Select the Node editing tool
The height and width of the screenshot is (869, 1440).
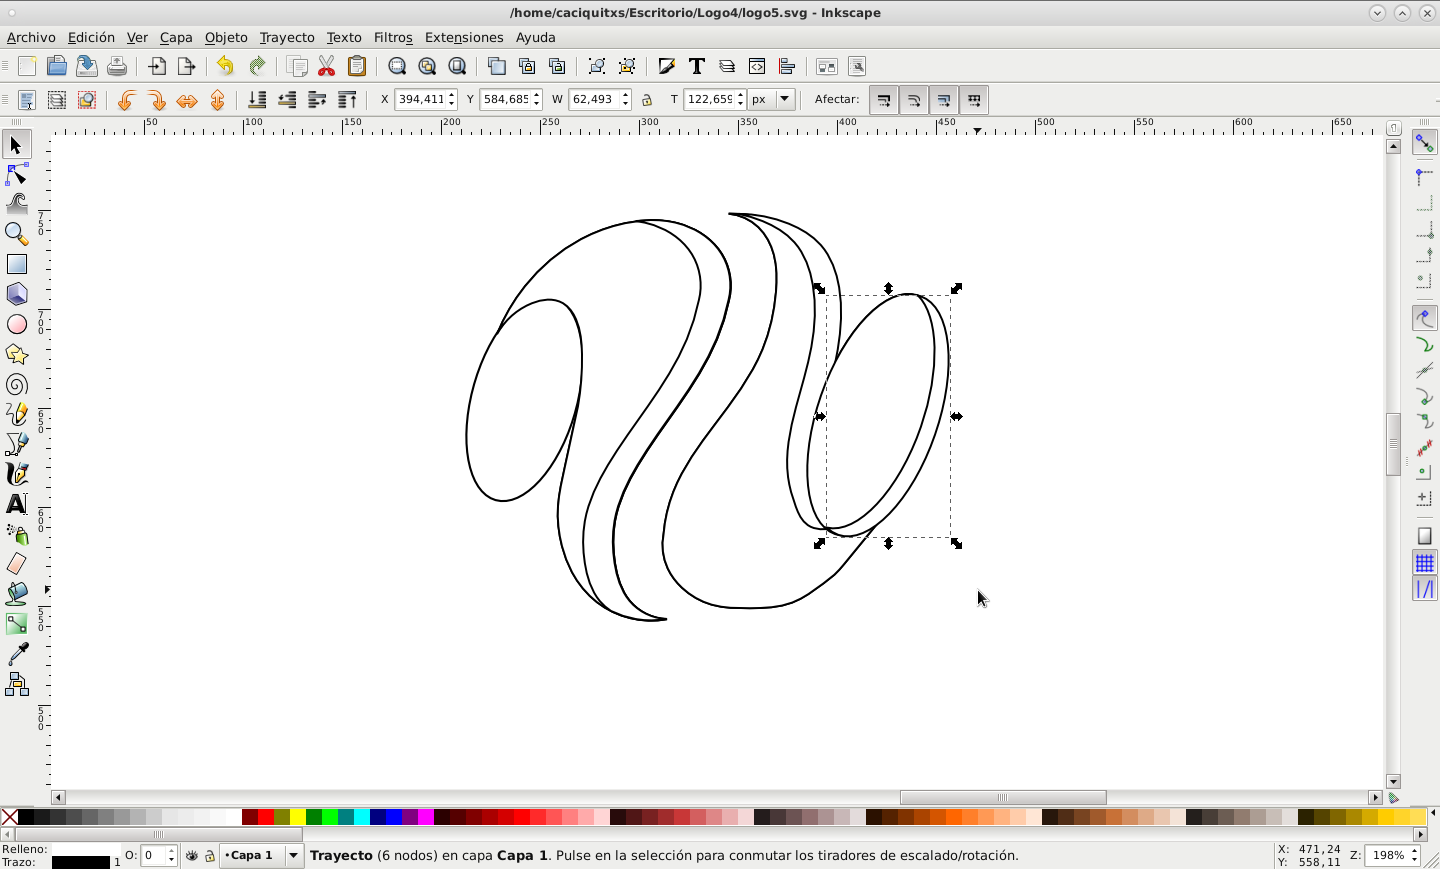17,175
